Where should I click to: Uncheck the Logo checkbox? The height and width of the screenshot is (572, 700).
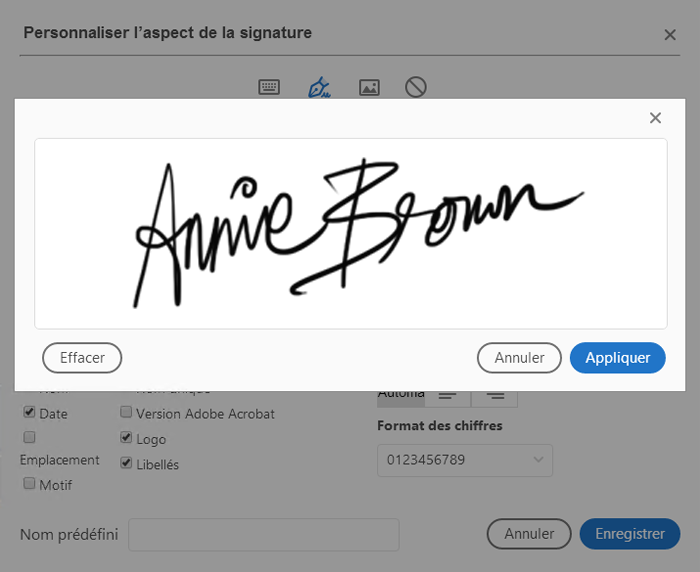pyautogui.click(x=126, y=437)
